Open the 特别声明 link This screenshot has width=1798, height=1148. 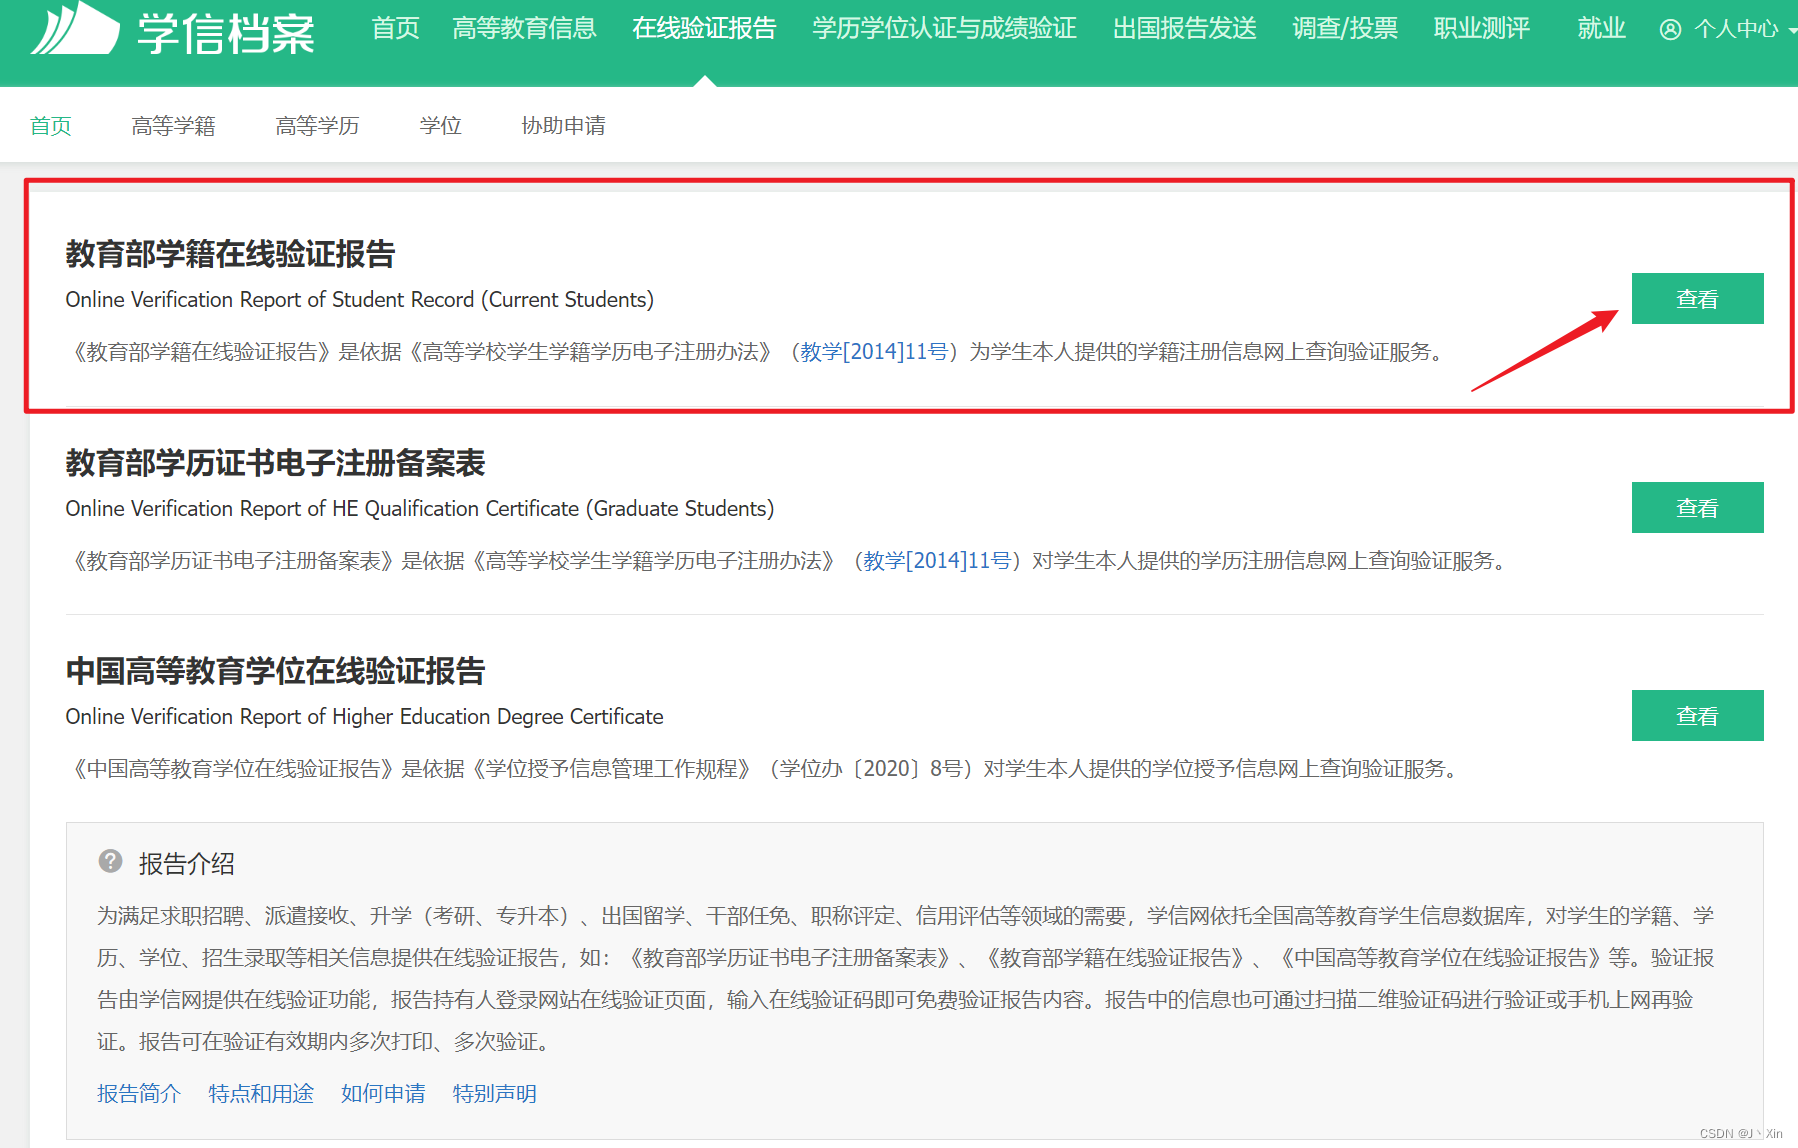[x=495, y=1094]
